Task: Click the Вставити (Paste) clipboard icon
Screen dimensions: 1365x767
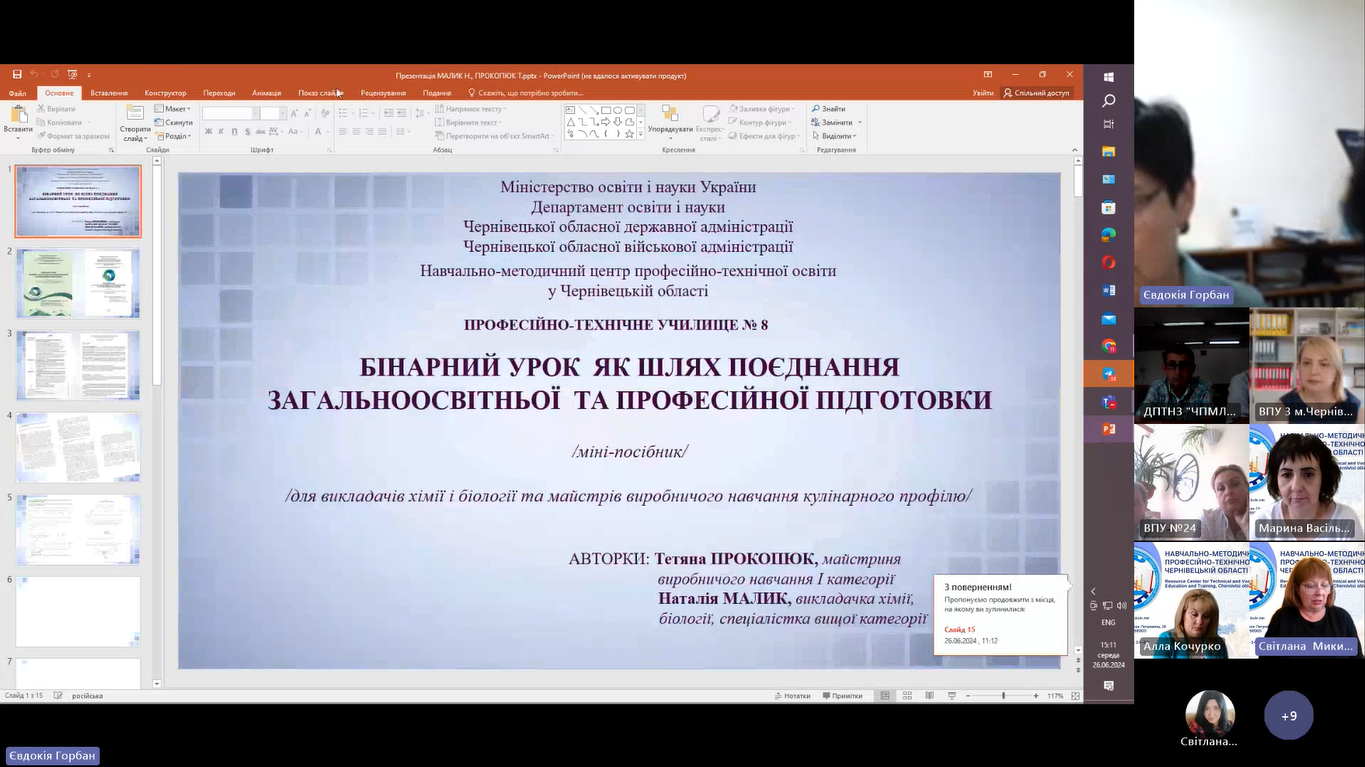Action: [x=17, y=115]
